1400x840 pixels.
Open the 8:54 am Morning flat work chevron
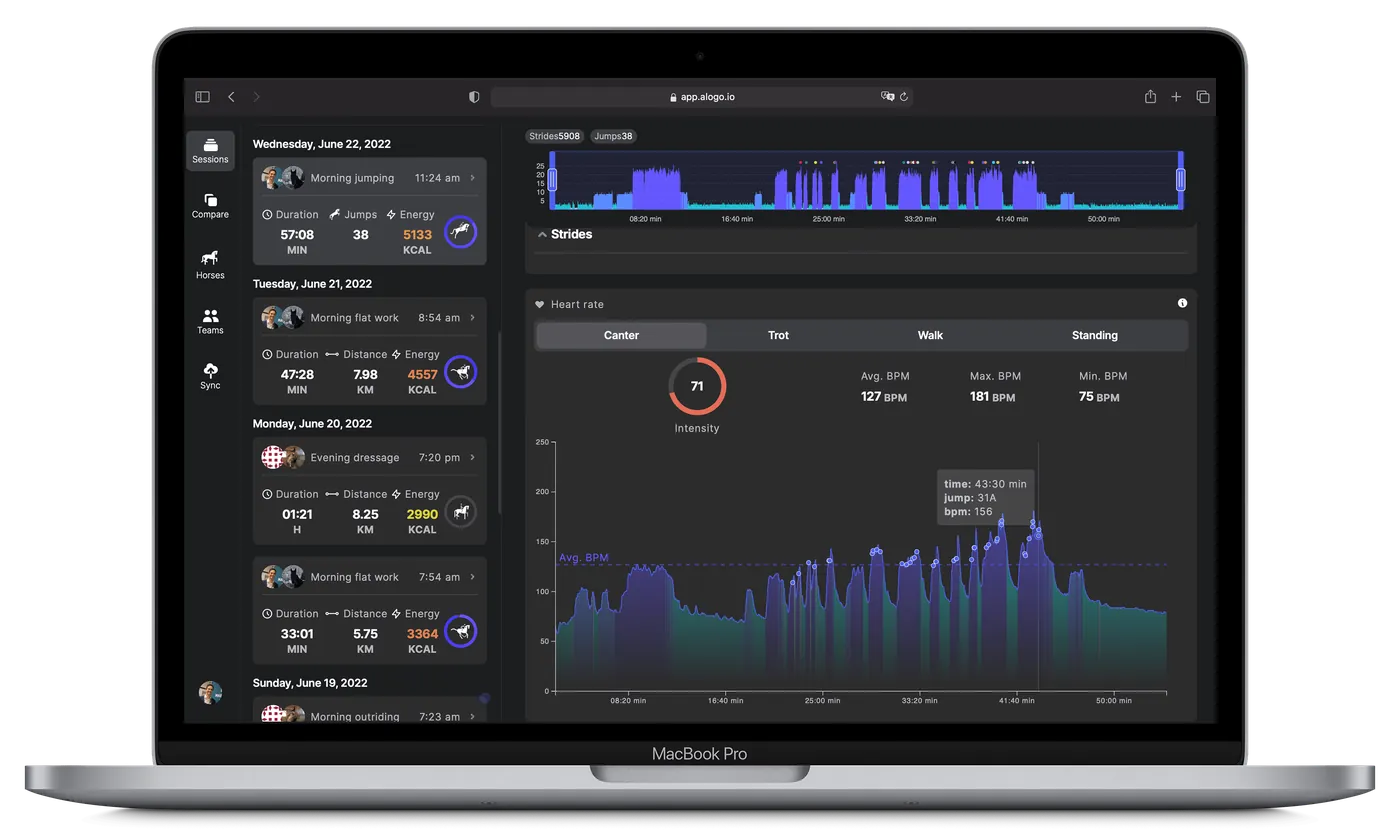pos(472,318)
